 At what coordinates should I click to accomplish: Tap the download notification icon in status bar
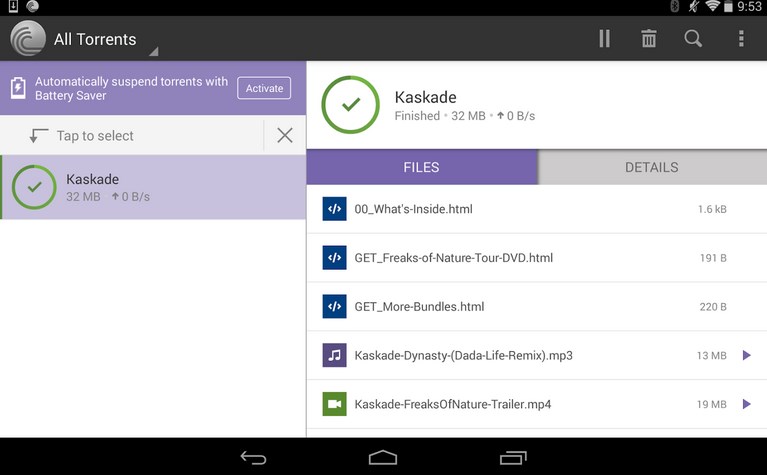pyautogui.click(x=13, y=6)
